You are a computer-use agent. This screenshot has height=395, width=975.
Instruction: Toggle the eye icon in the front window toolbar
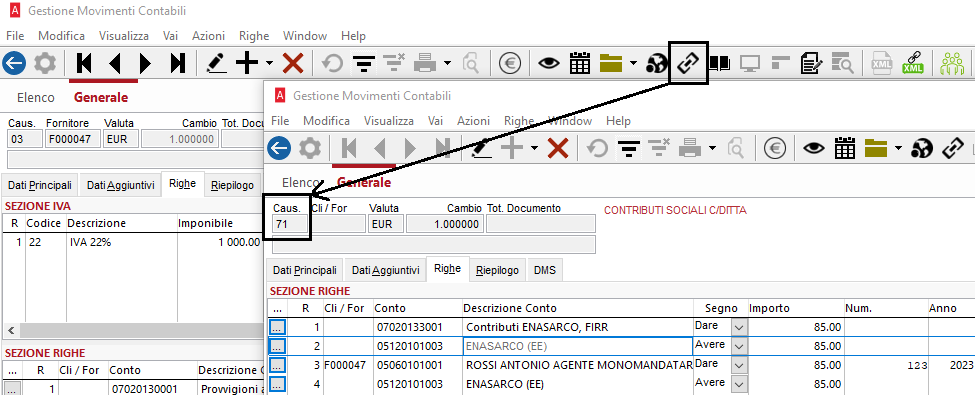coord(814,148)
